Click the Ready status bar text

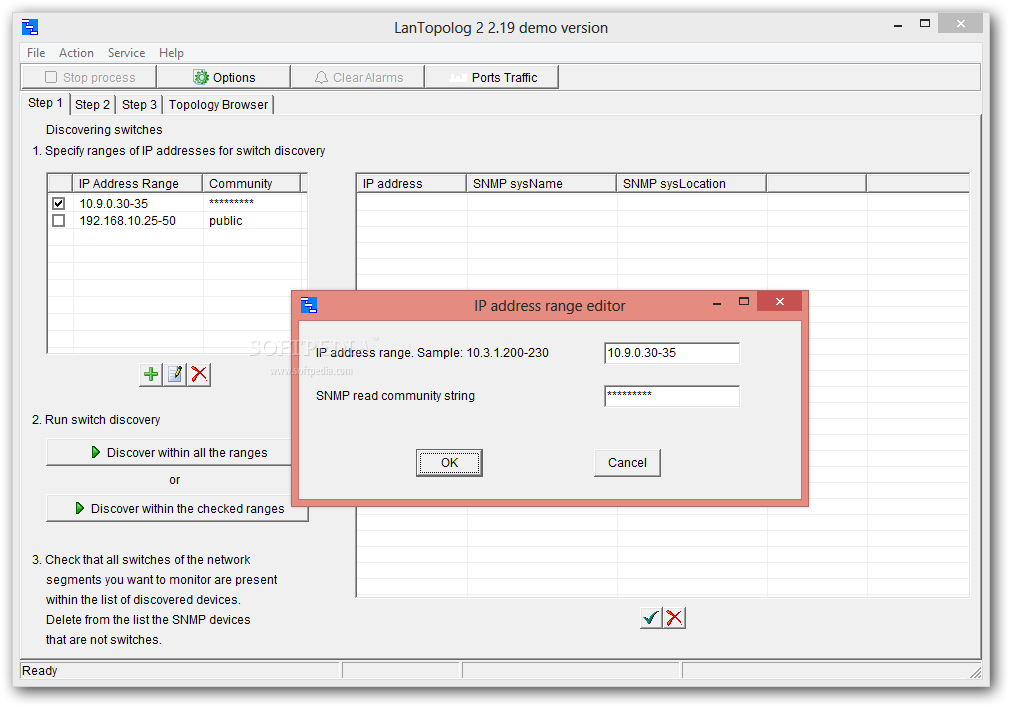tap(40, 671)
